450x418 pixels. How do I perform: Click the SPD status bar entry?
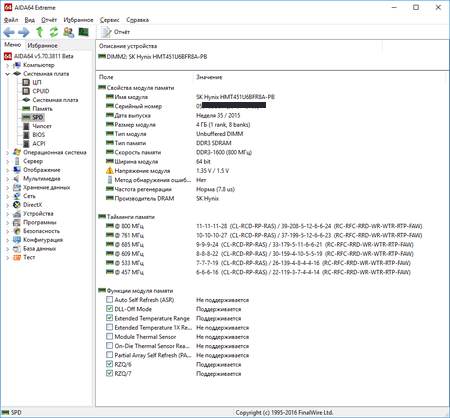click(x=12, y=413)
